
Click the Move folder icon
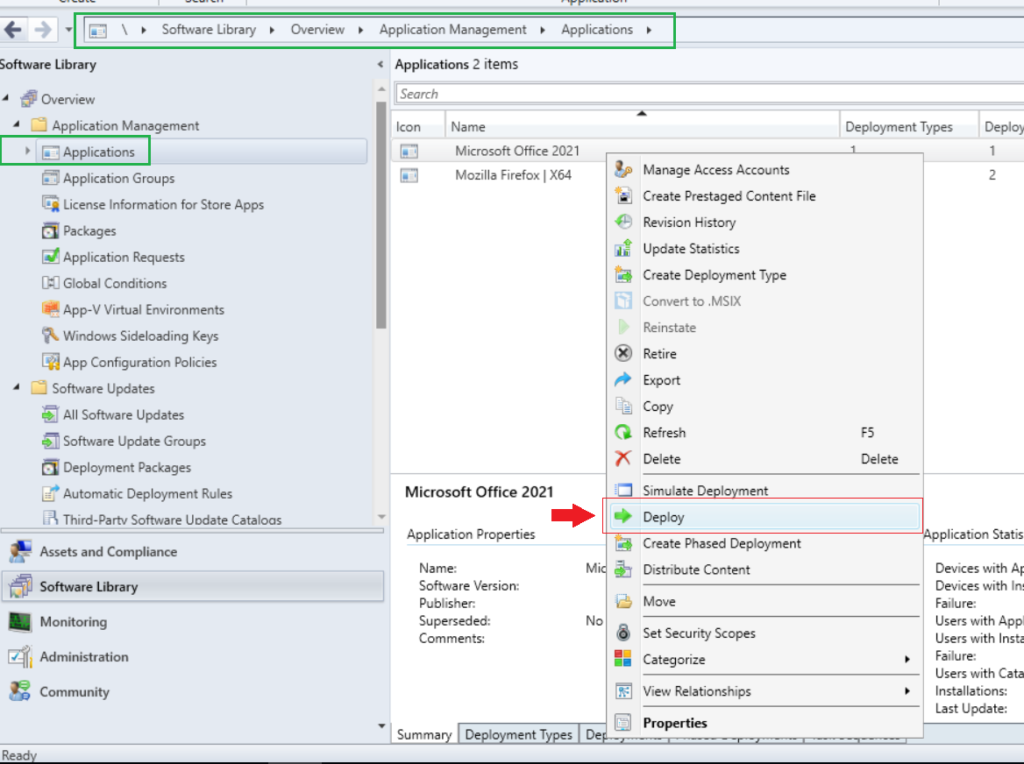pyautogui.click(x=623, y=601)
